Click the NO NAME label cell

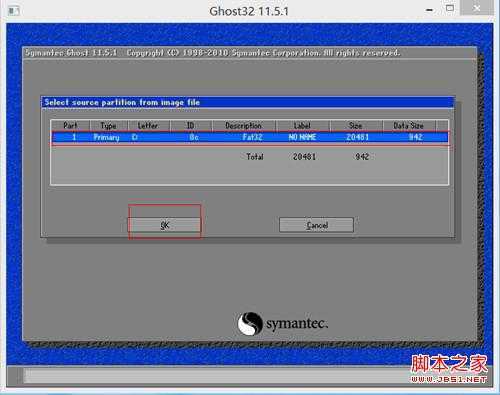302,137
